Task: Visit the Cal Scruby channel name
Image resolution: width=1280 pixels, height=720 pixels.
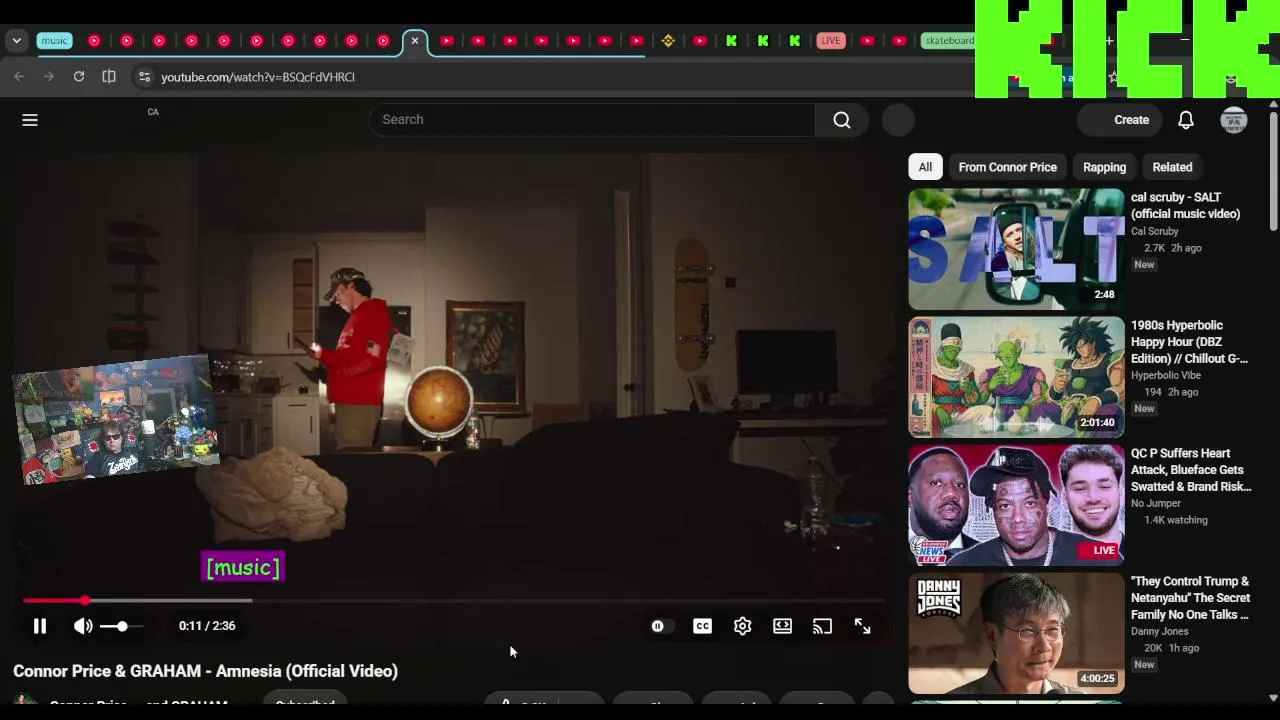Action: (x=1155, y=231)
